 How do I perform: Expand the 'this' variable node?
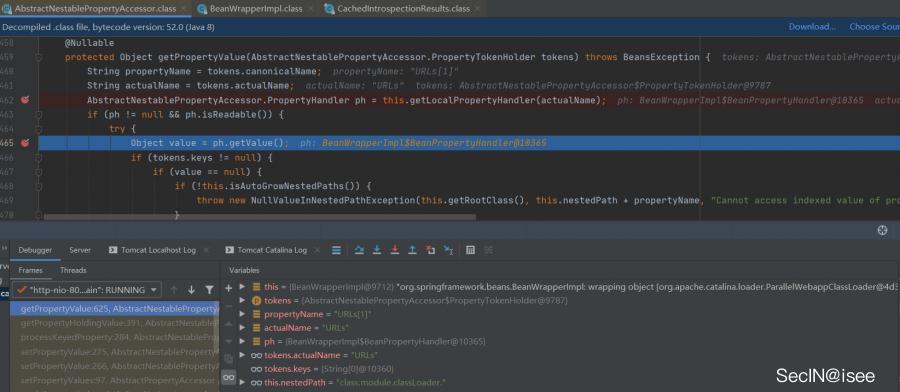point(242,286)
